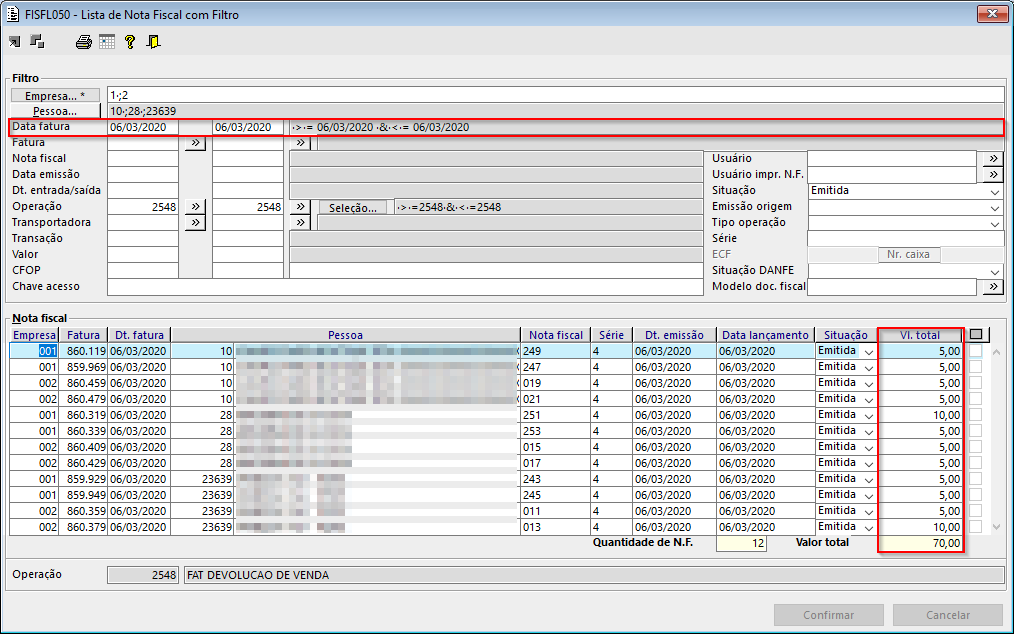Open the calendar grid toolbar icon

click(107, 42)
